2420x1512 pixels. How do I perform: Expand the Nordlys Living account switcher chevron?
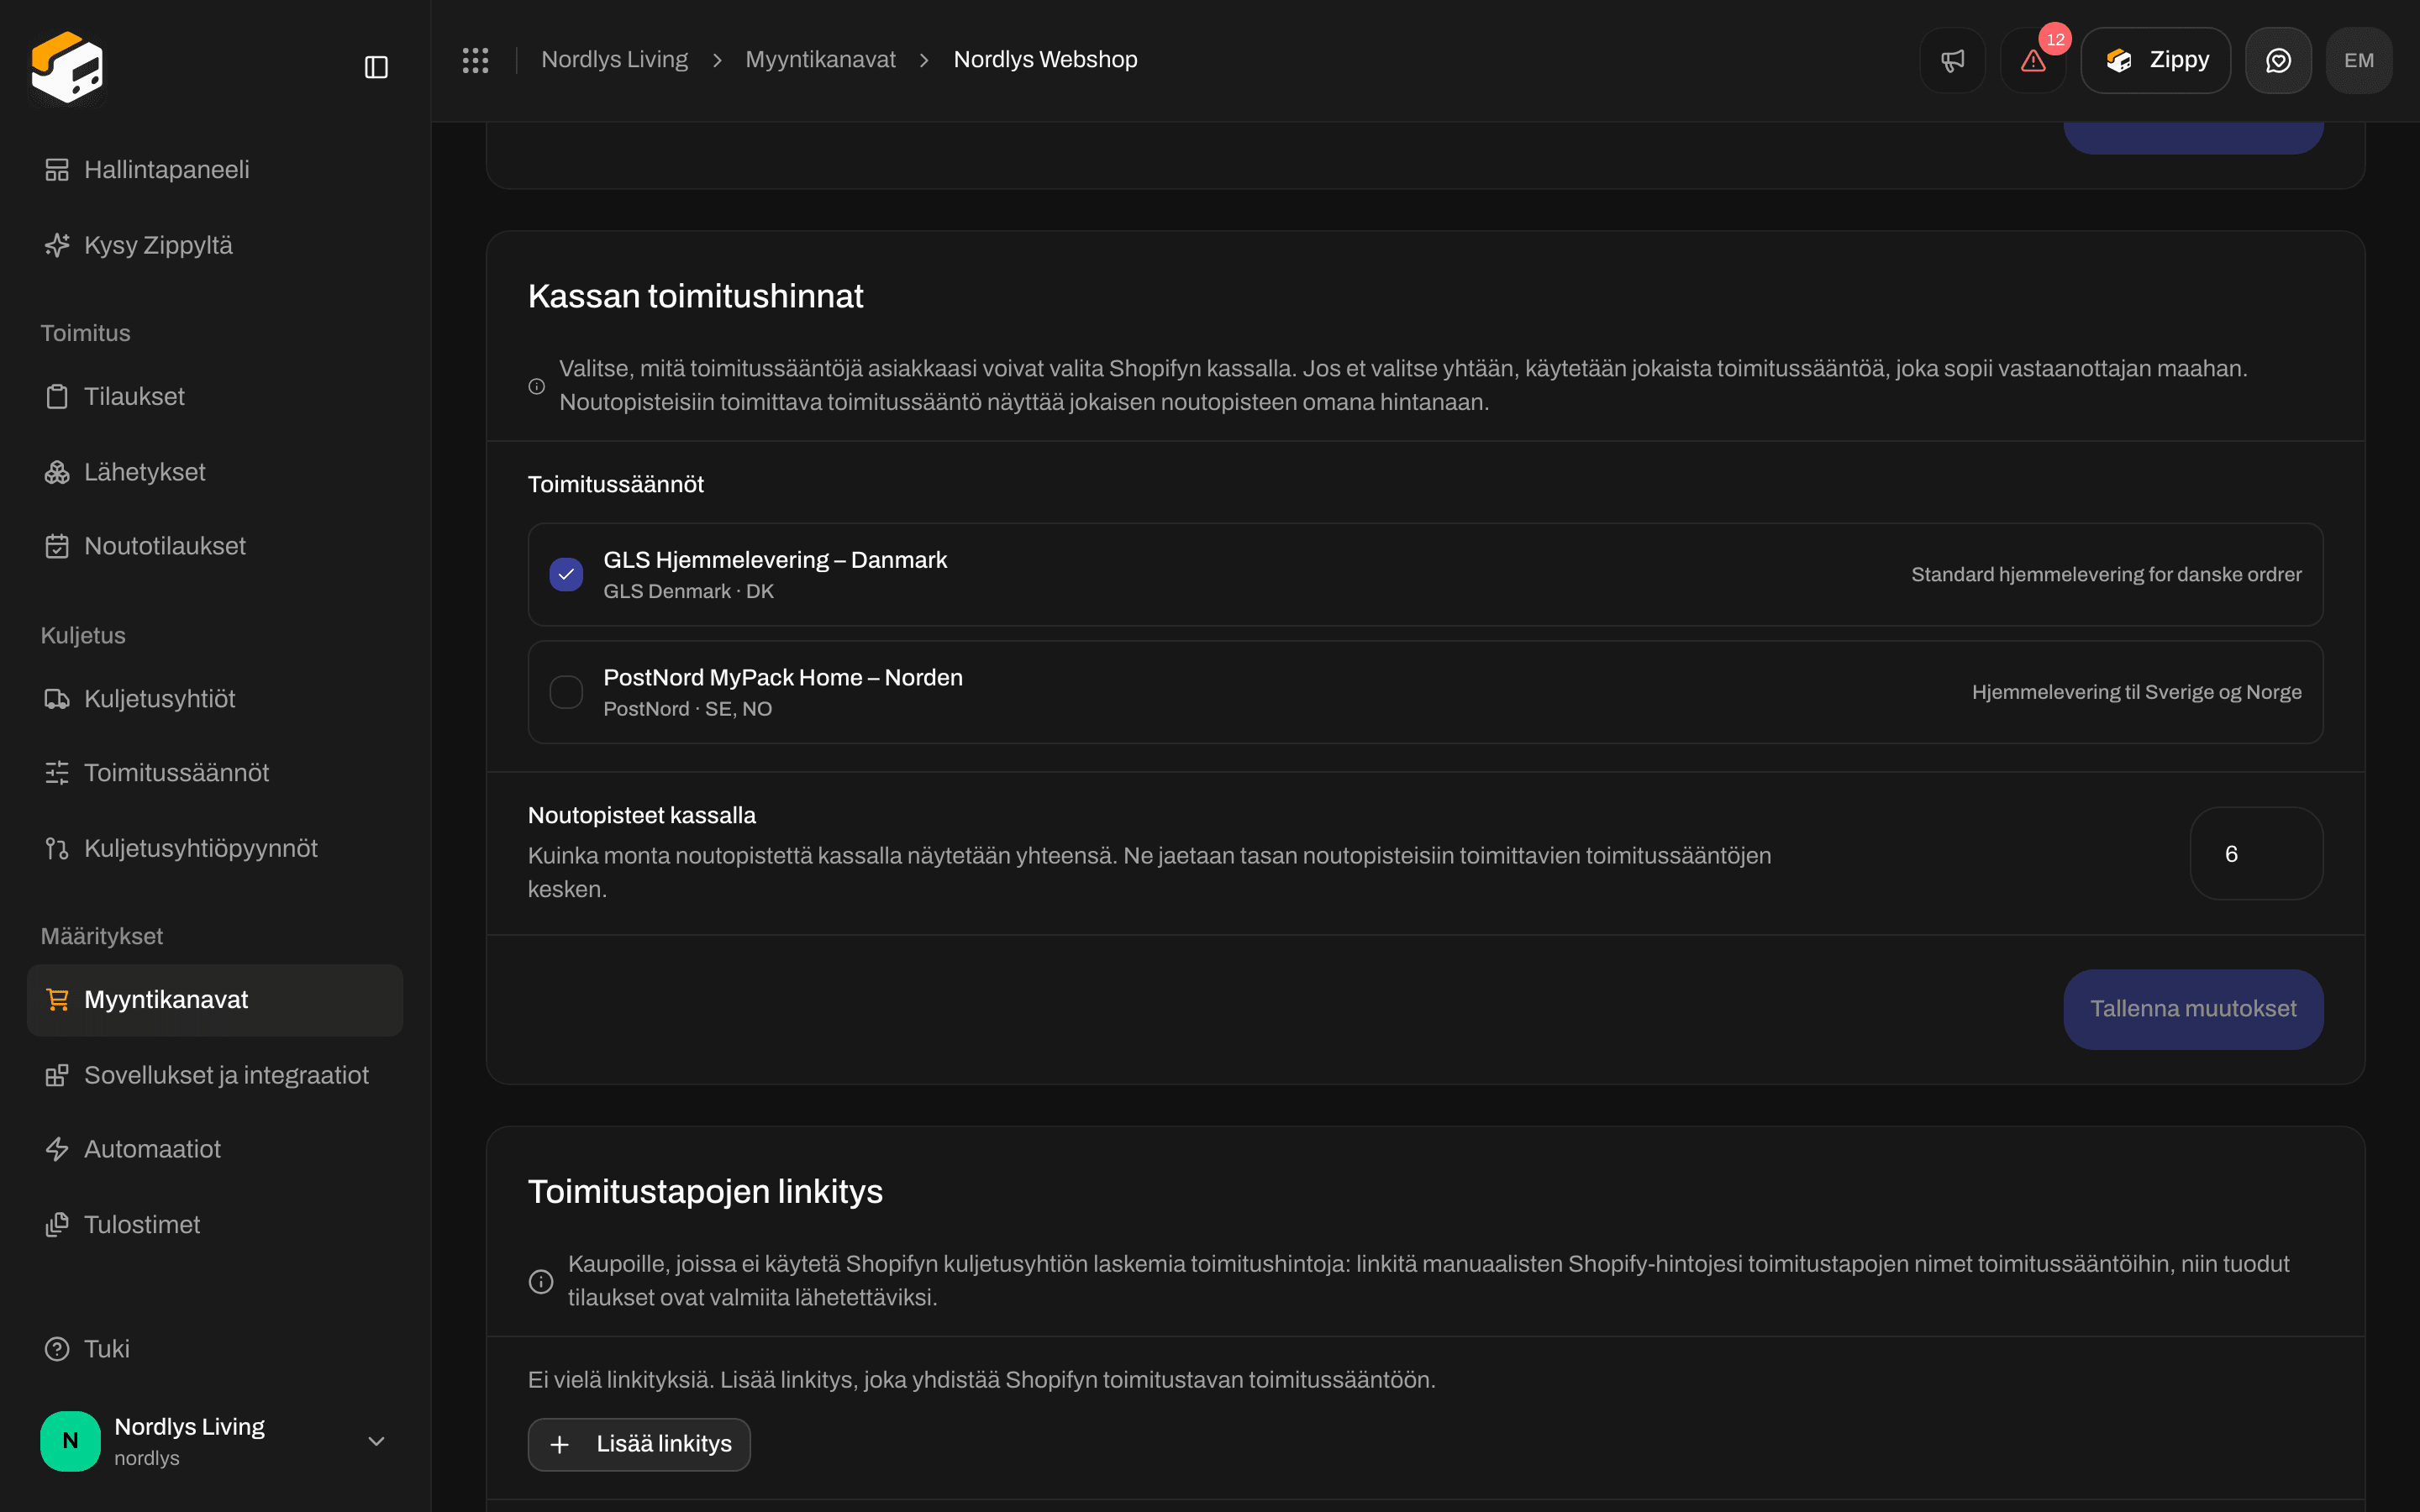point(376,1441)
